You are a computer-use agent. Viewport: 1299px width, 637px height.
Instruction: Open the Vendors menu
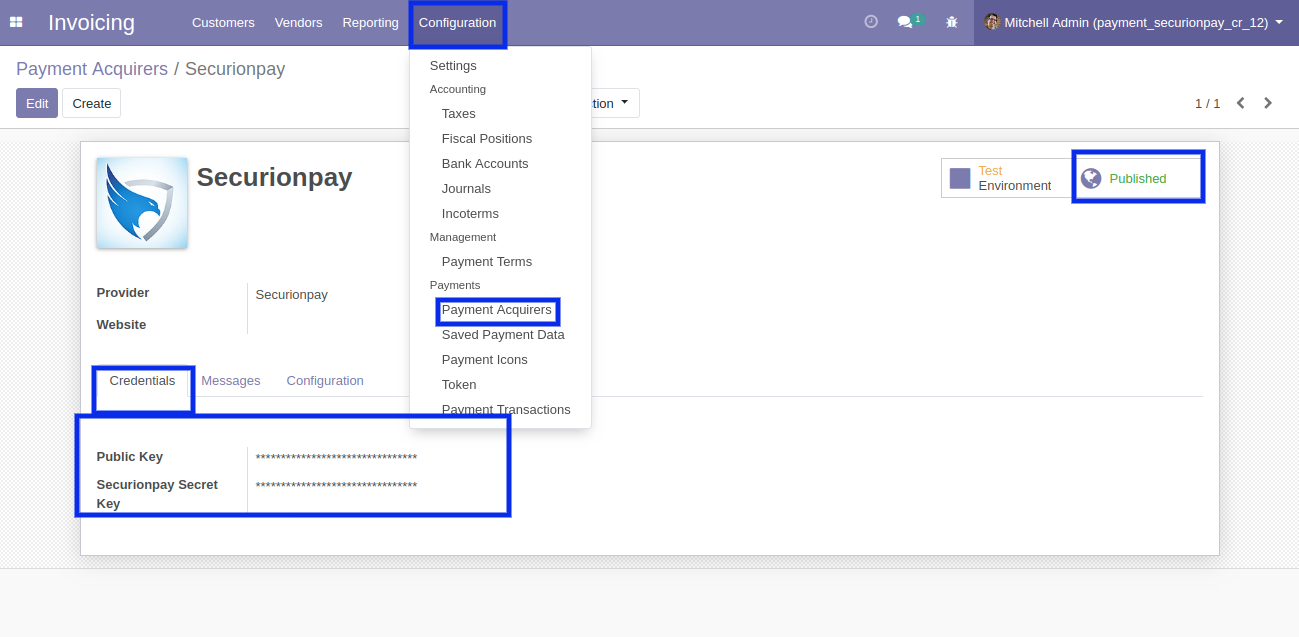(x=298, y=22)
